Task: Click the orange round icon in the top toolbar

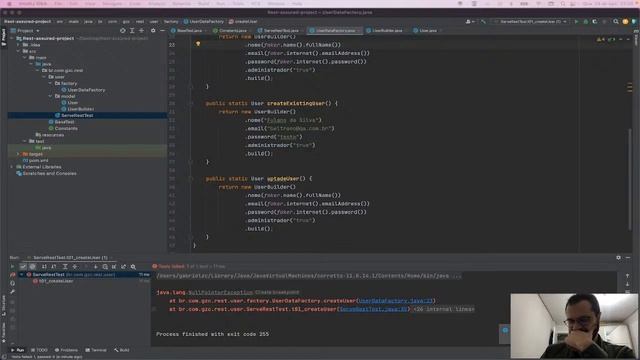Action: (x=625, y=22)
